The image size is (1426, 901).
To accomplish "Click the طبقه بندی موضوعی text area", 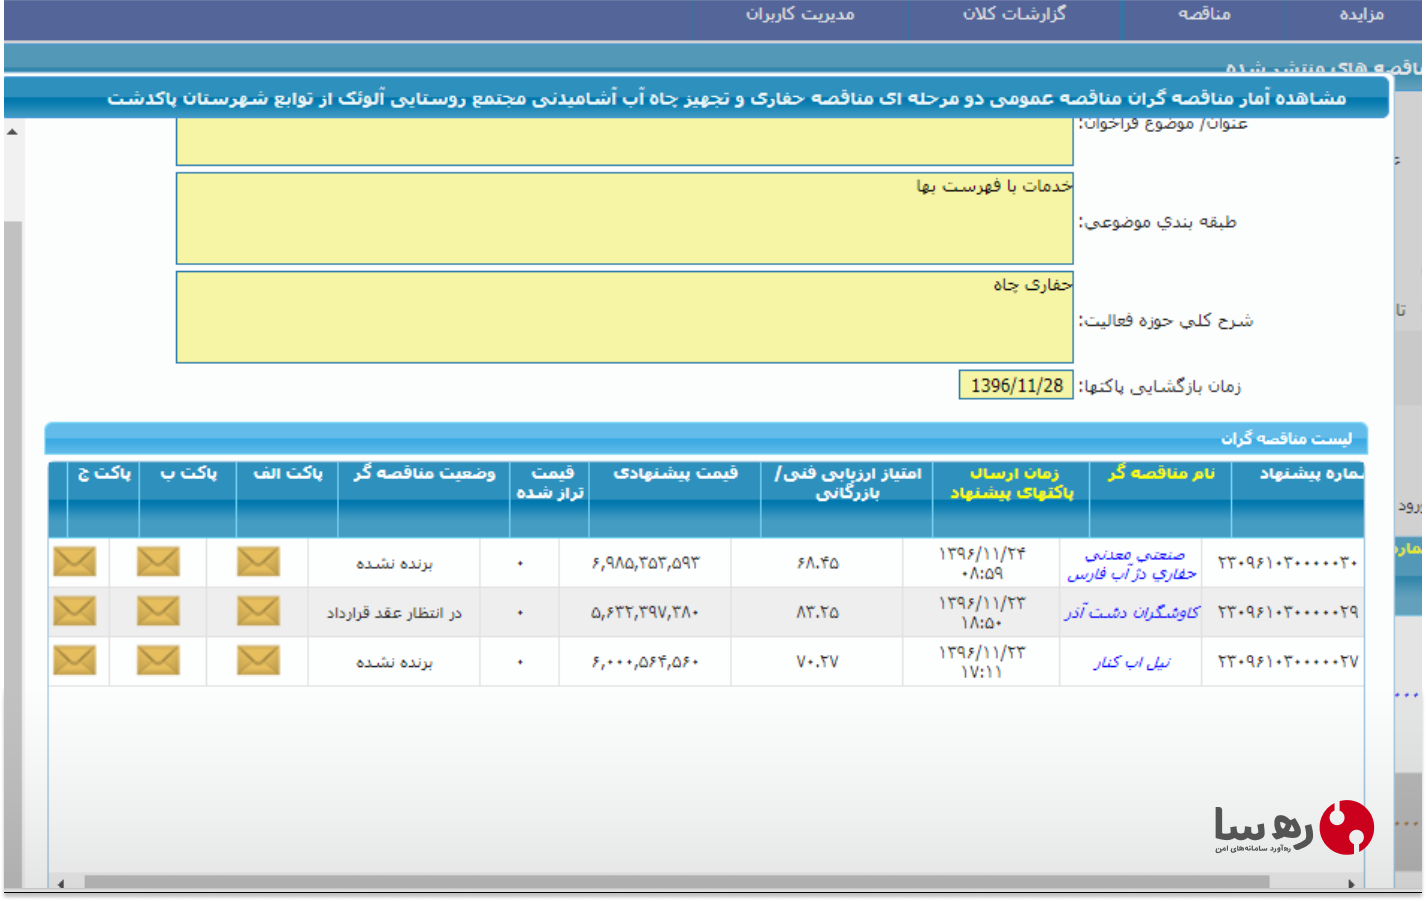I will coord(625,218).
